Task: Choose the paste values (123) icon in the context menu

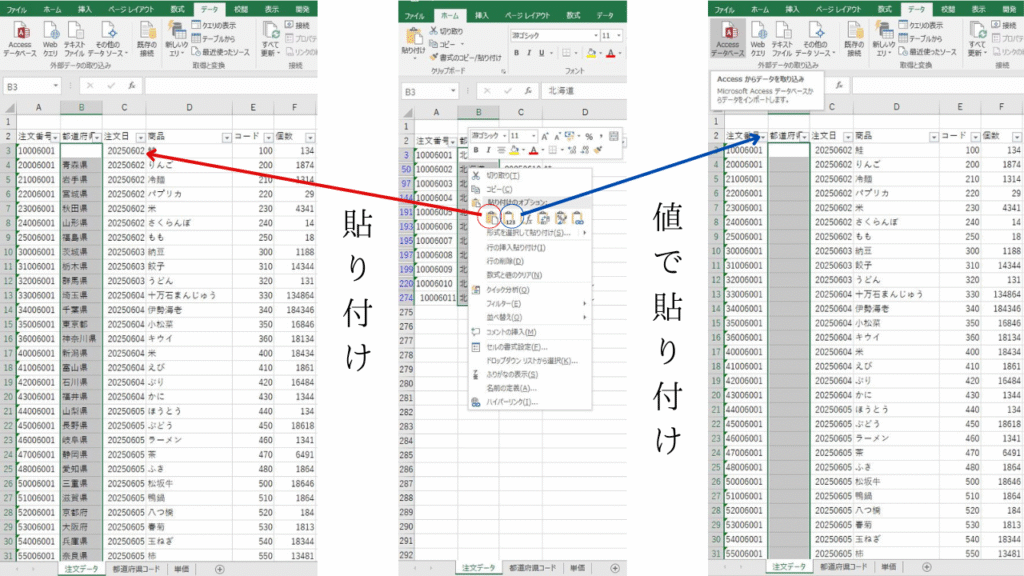Action: click(509, 218)
